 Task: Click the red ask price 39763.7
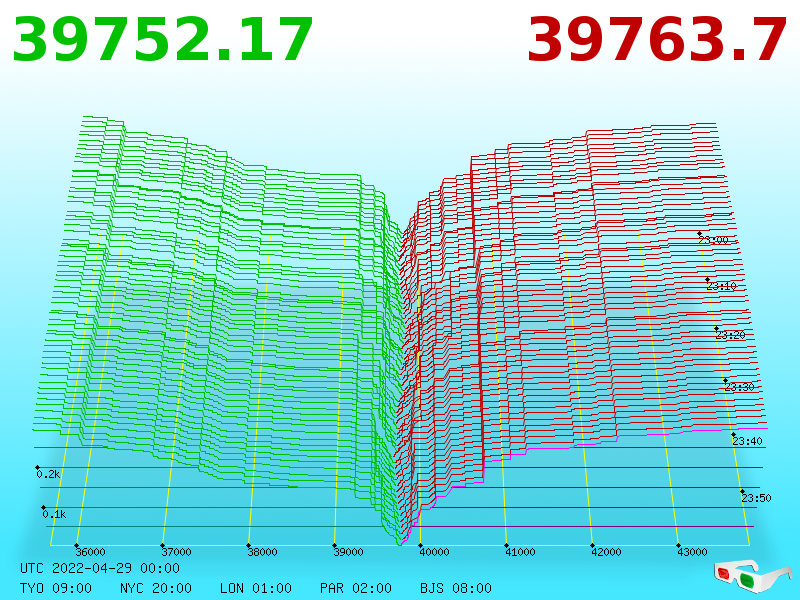tap(657, 40)
